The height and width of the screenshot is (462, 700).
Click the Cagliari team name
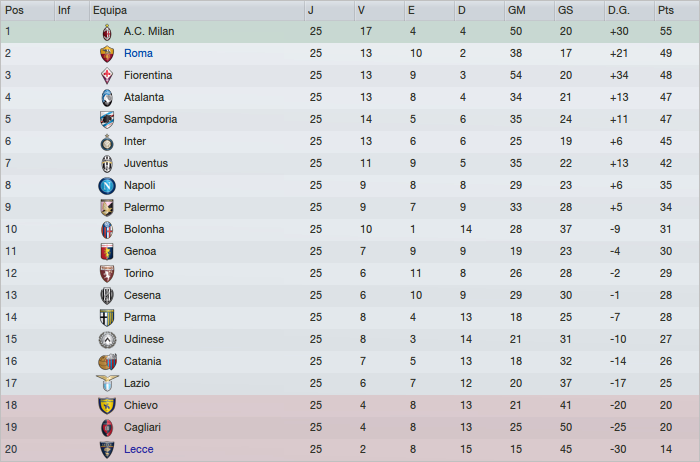(x=143, y=427)
